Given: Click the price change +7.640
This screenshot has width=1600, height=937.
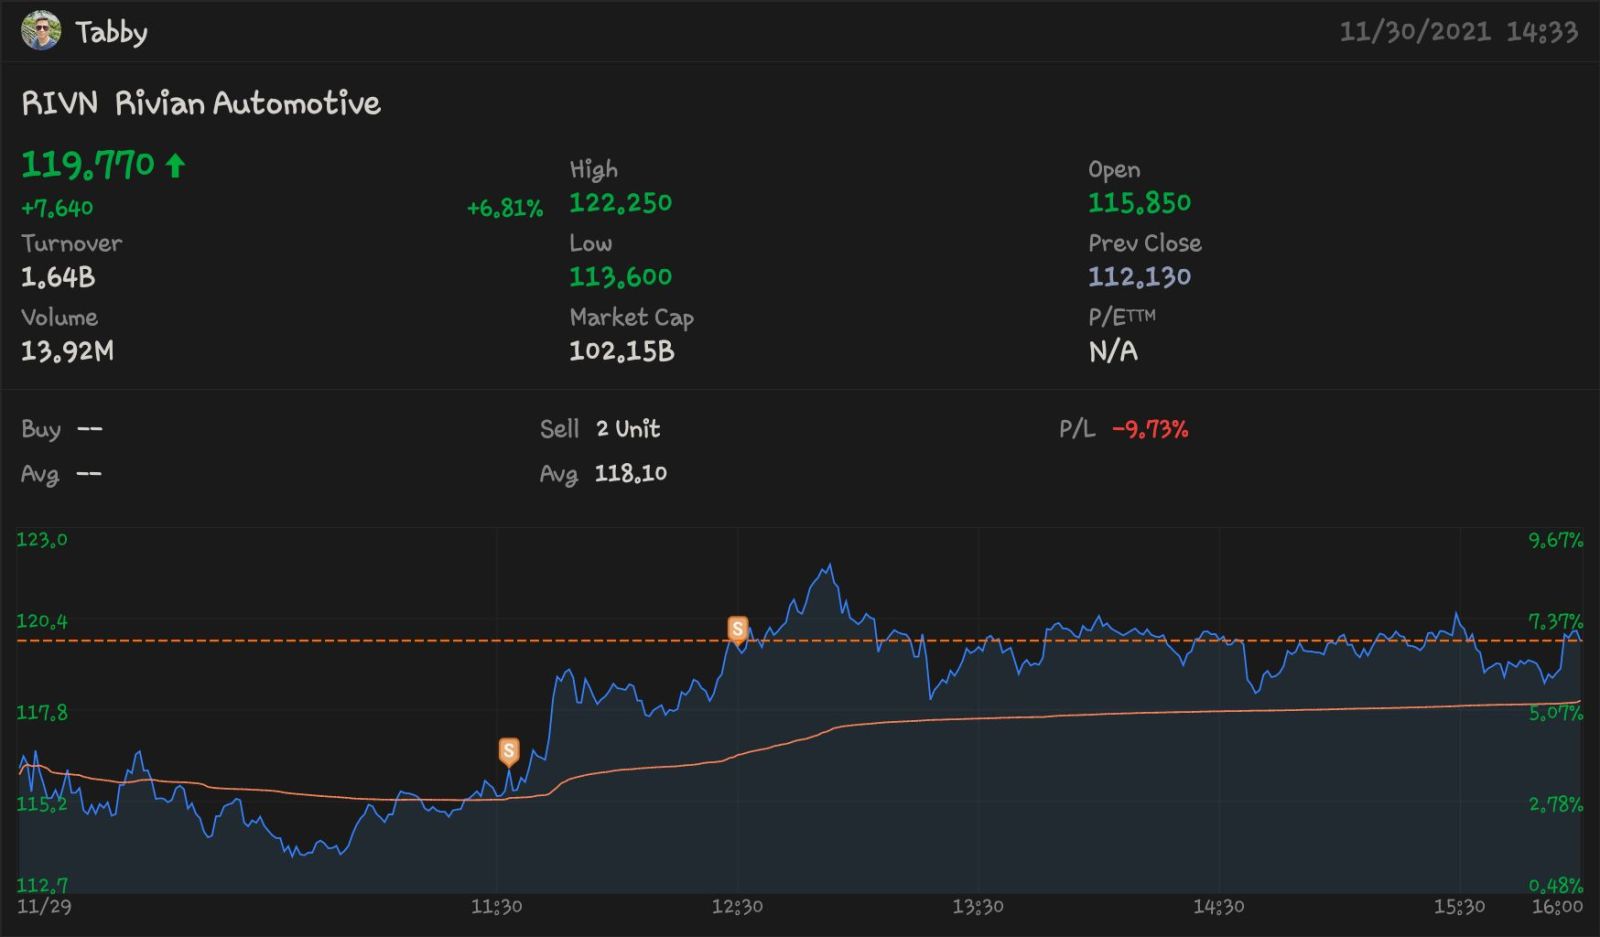Looking at the screenshot, I should (x=57, y=208).
